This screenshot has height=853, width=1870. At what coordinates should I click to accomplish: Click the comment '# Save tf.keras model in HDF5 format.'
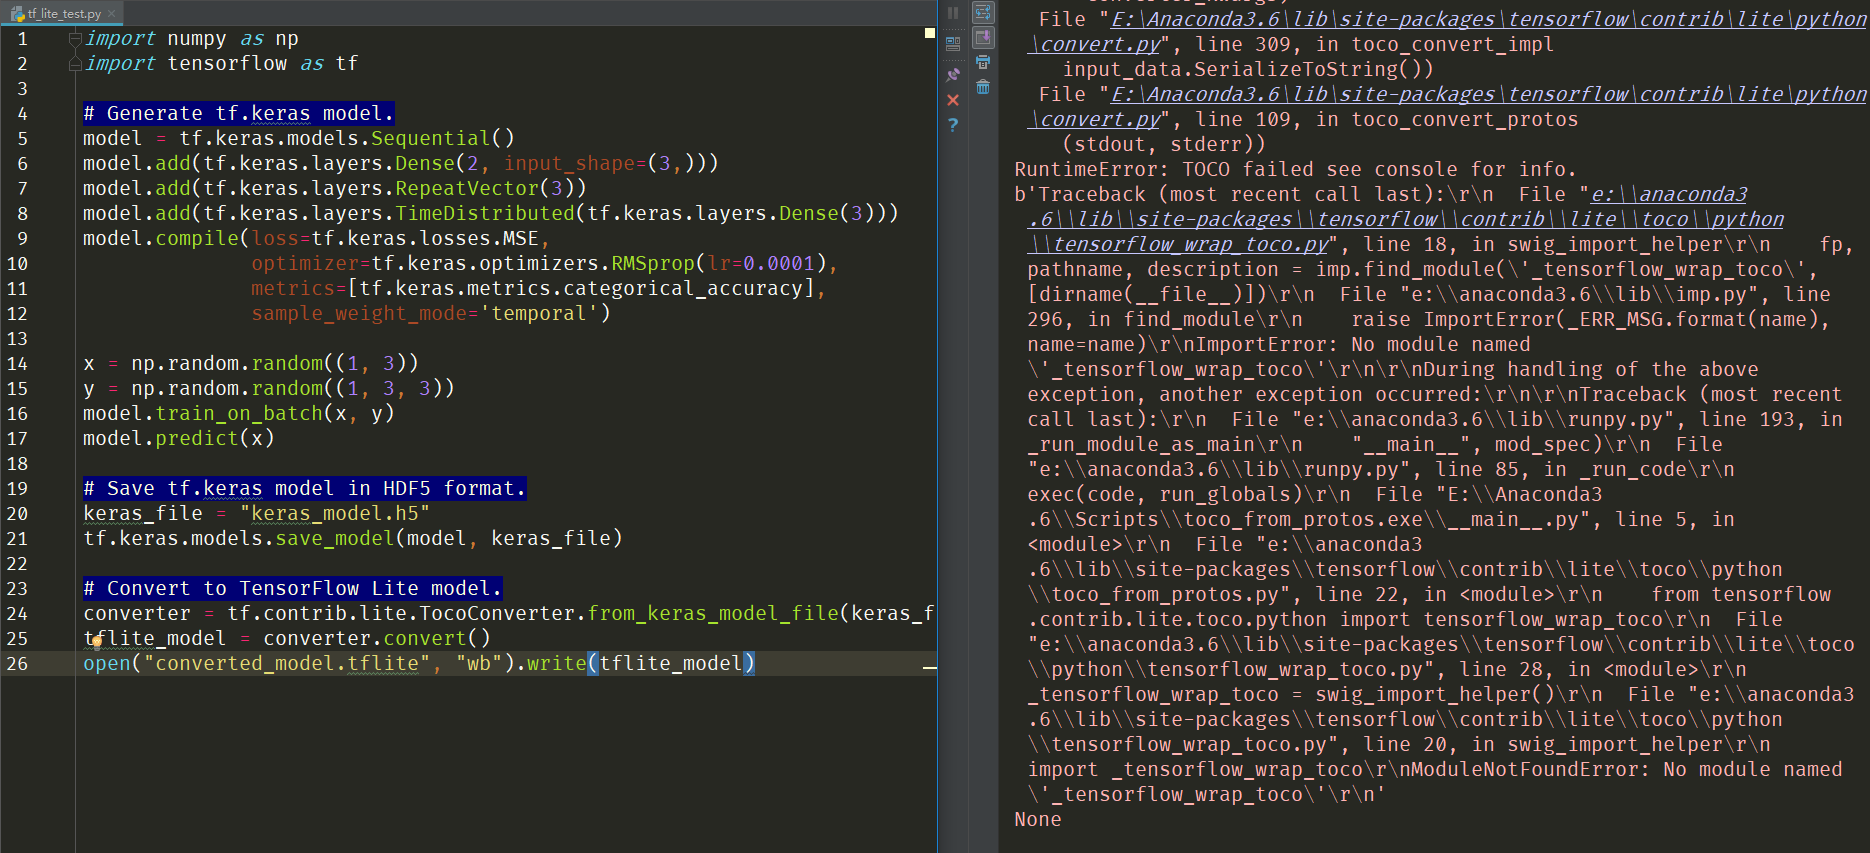[x=305, y=489]
